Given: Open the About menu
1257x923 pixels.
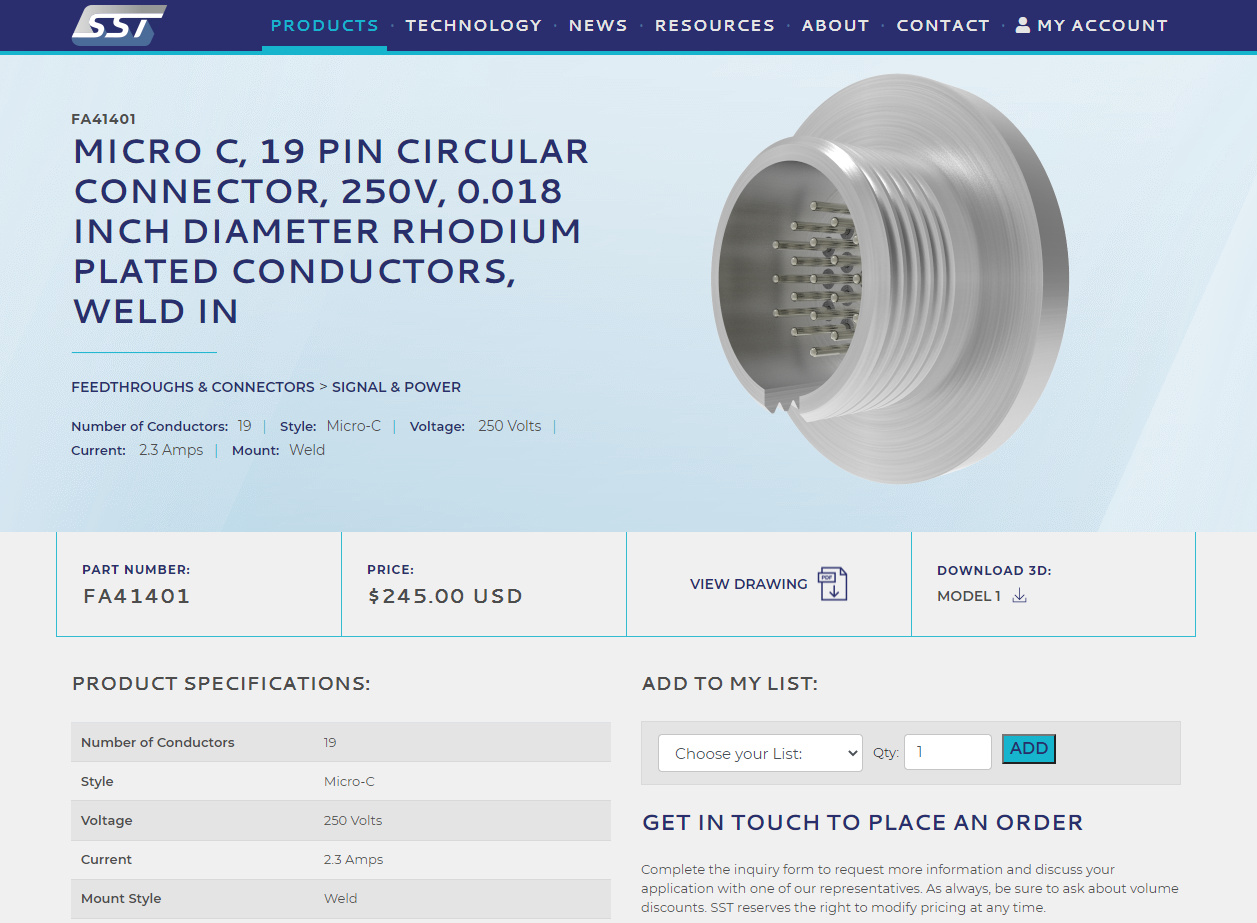Looking at the screenshot, I should [x=835, y=25].
